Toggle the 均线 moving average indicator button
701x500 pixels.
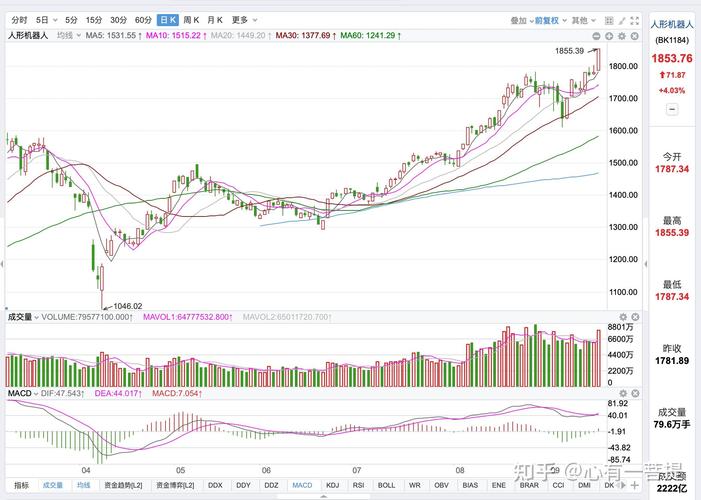84,485
